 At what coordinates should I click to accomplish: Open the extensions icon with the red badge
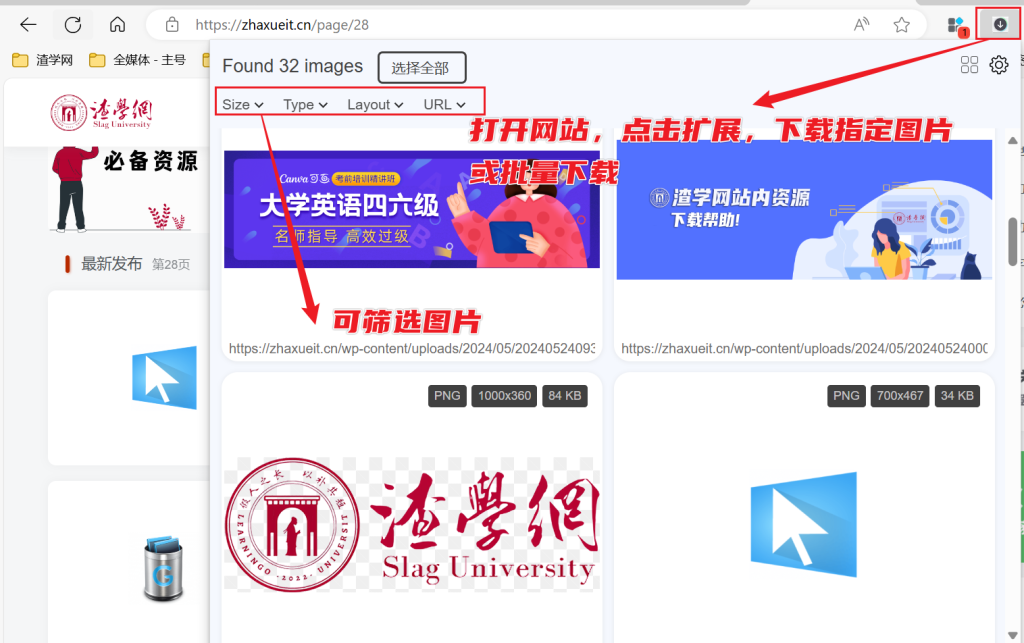click(955, 23)
